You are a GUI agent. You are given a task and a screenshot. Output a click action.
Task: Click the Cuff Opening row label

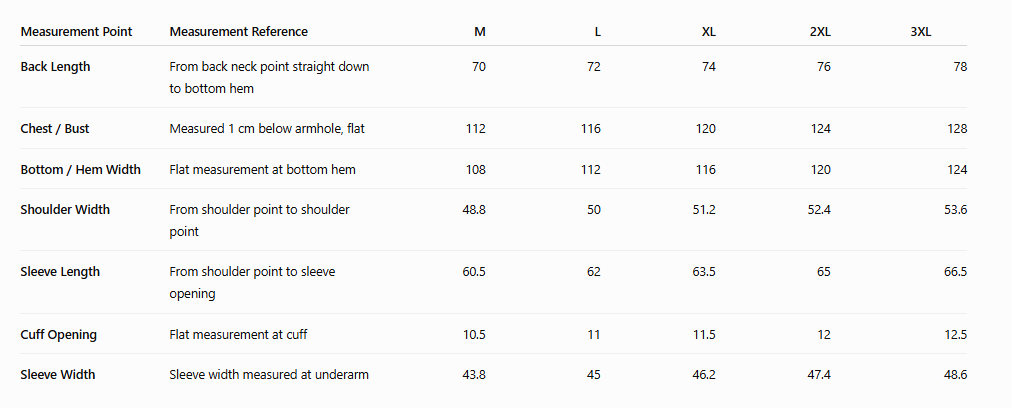point(59,334)
